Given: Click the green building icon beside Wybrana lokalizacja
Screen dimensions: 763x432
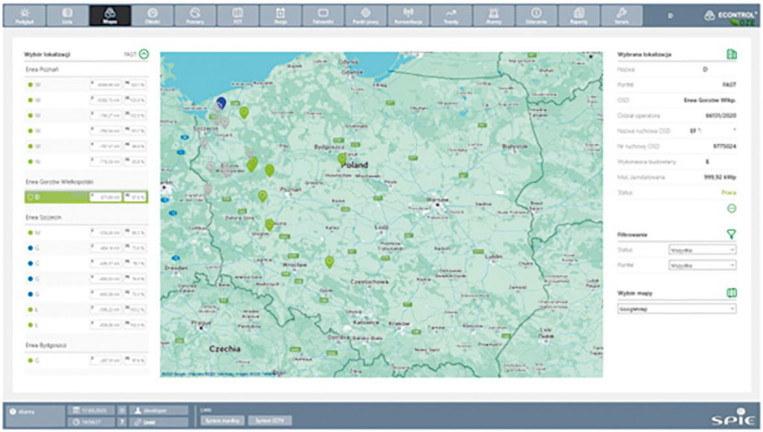Looking at the screenshot, I should point(731,54).
